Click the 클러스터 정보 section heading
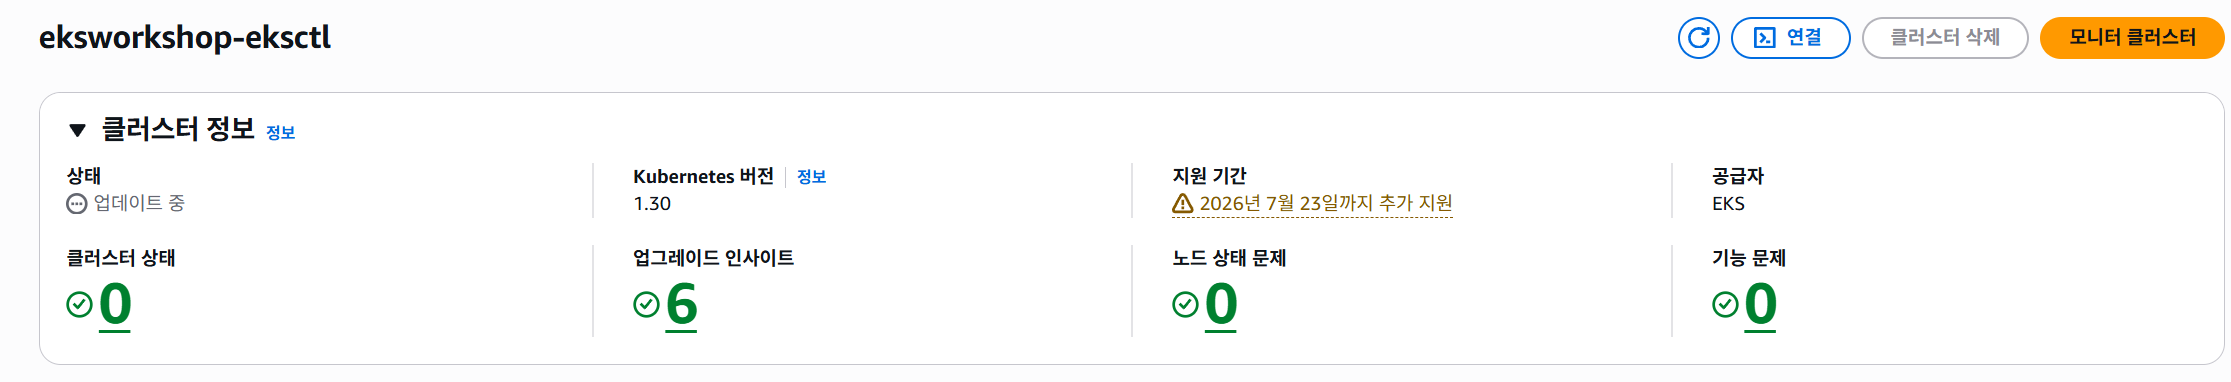This screenshot has width=2231, height=382. point(178,129)
